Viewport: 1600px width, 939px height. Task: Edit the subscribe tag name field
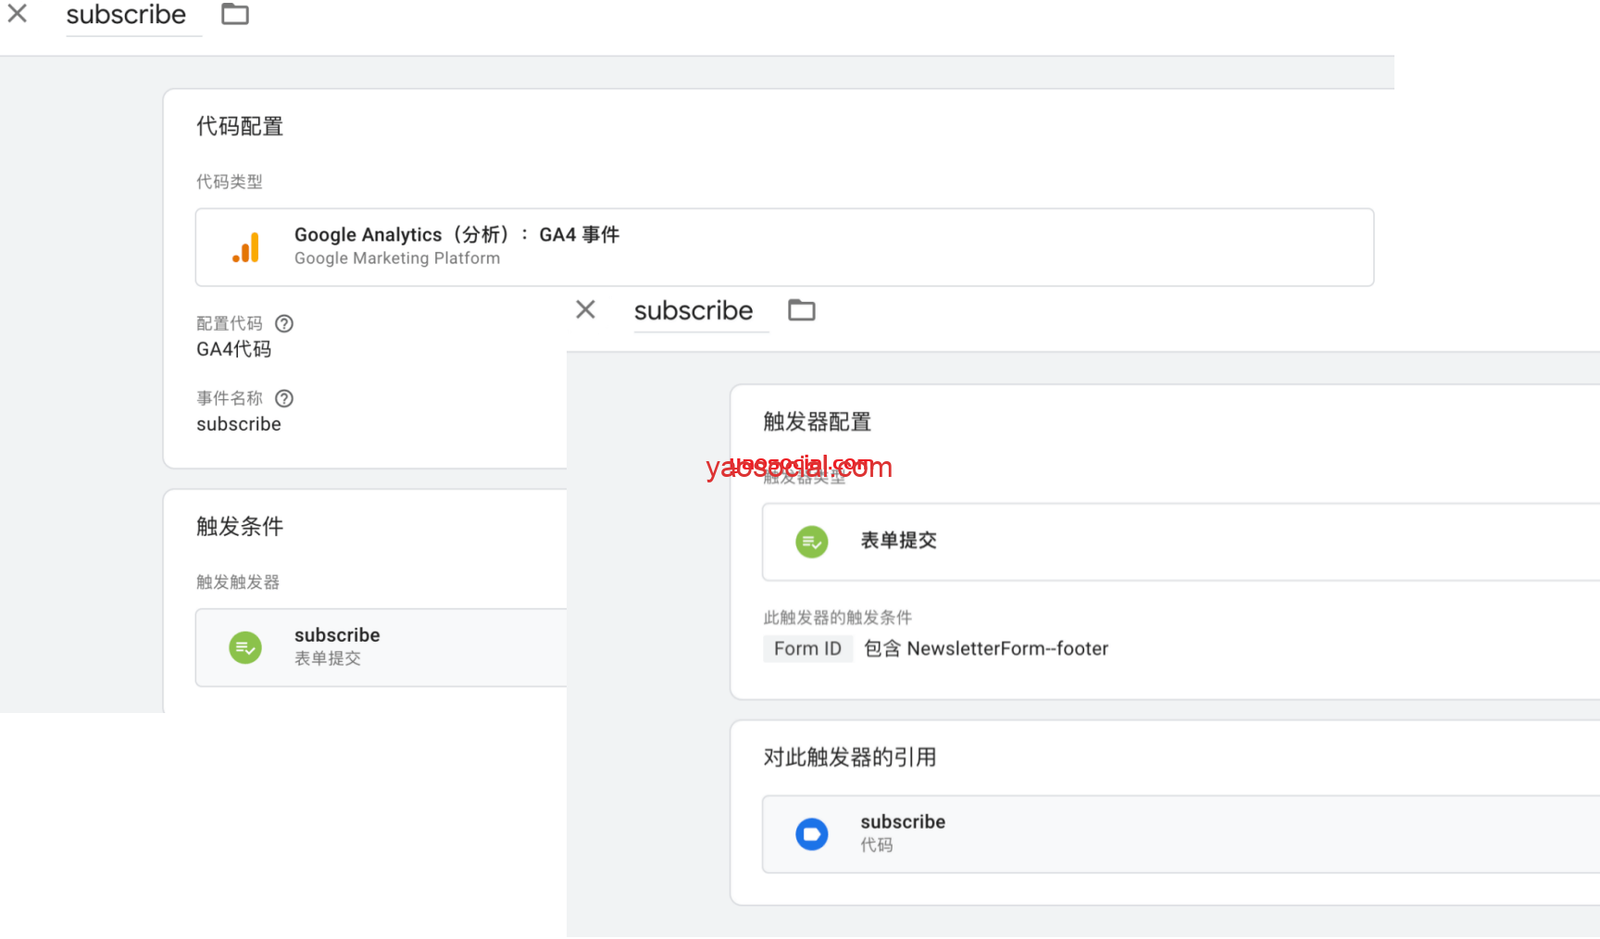tap(126, 15)
